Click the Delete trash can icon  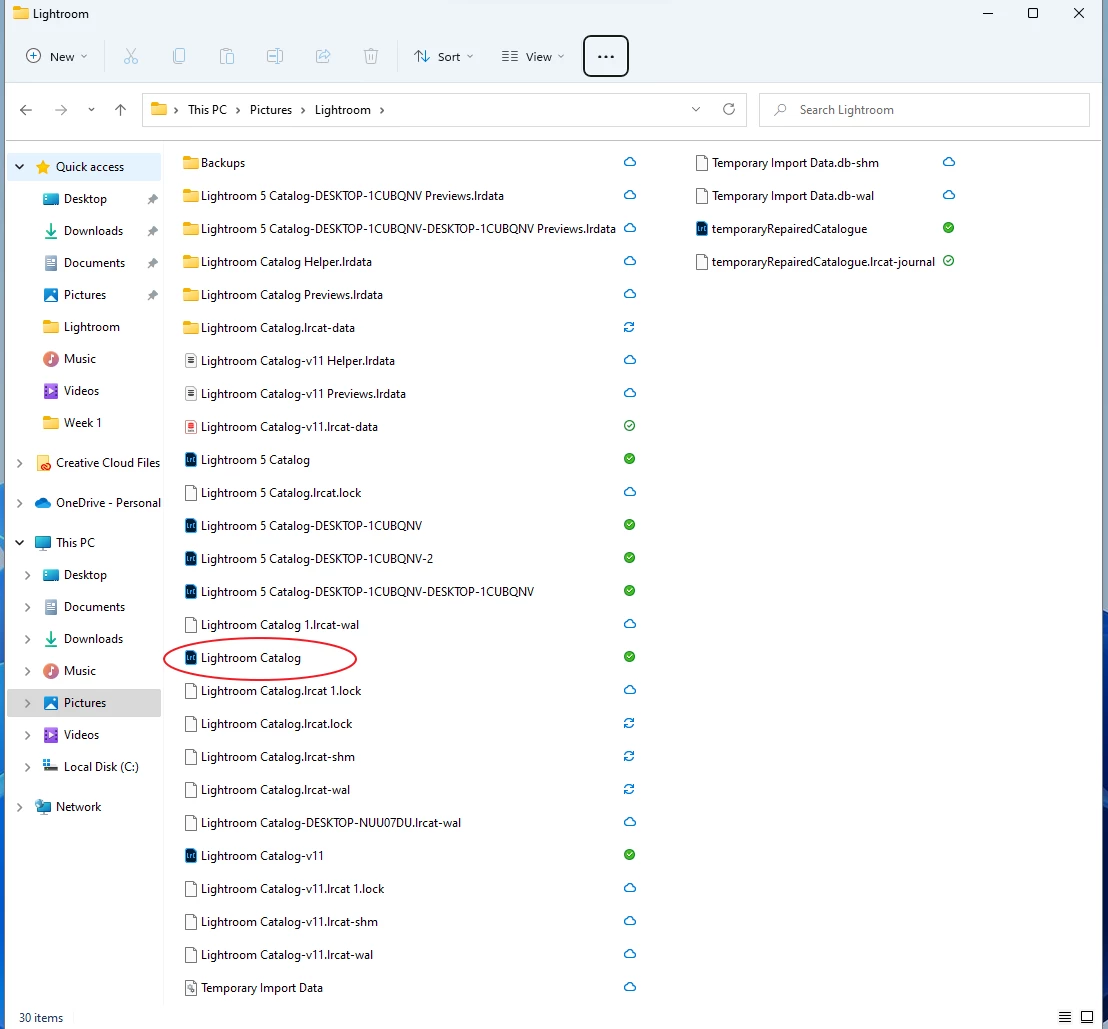pyautogui.click(x=371, y=57)
